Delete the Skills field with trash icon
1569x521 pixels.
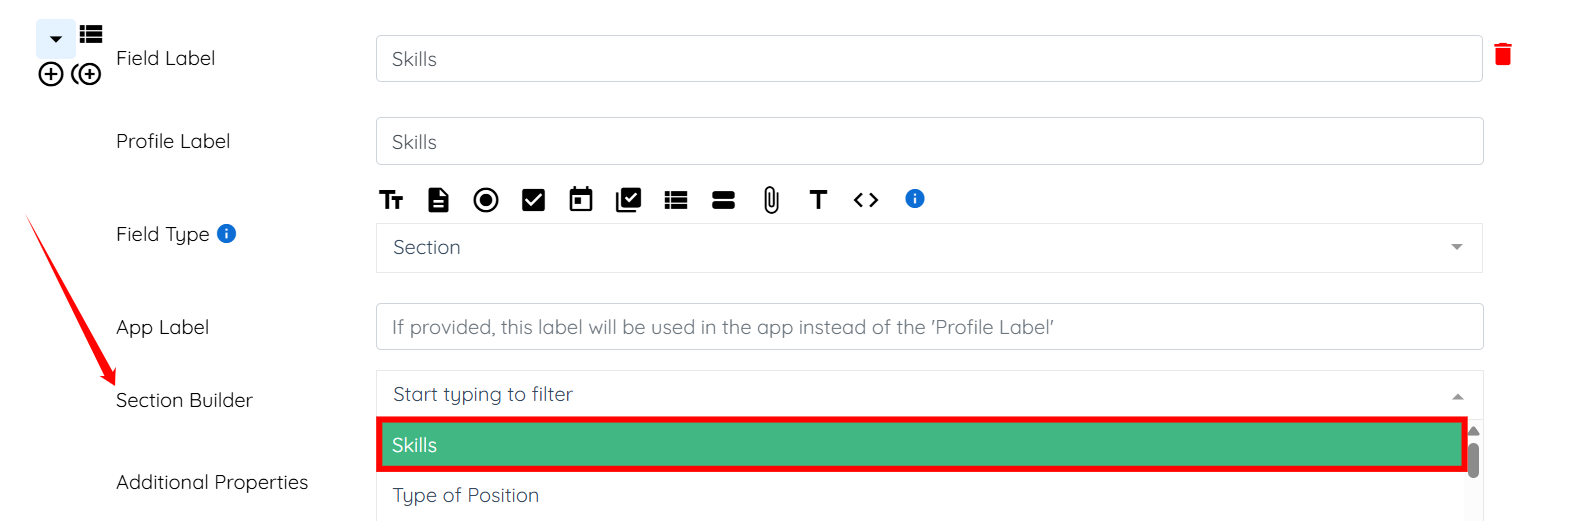(x=1502, y=54)
